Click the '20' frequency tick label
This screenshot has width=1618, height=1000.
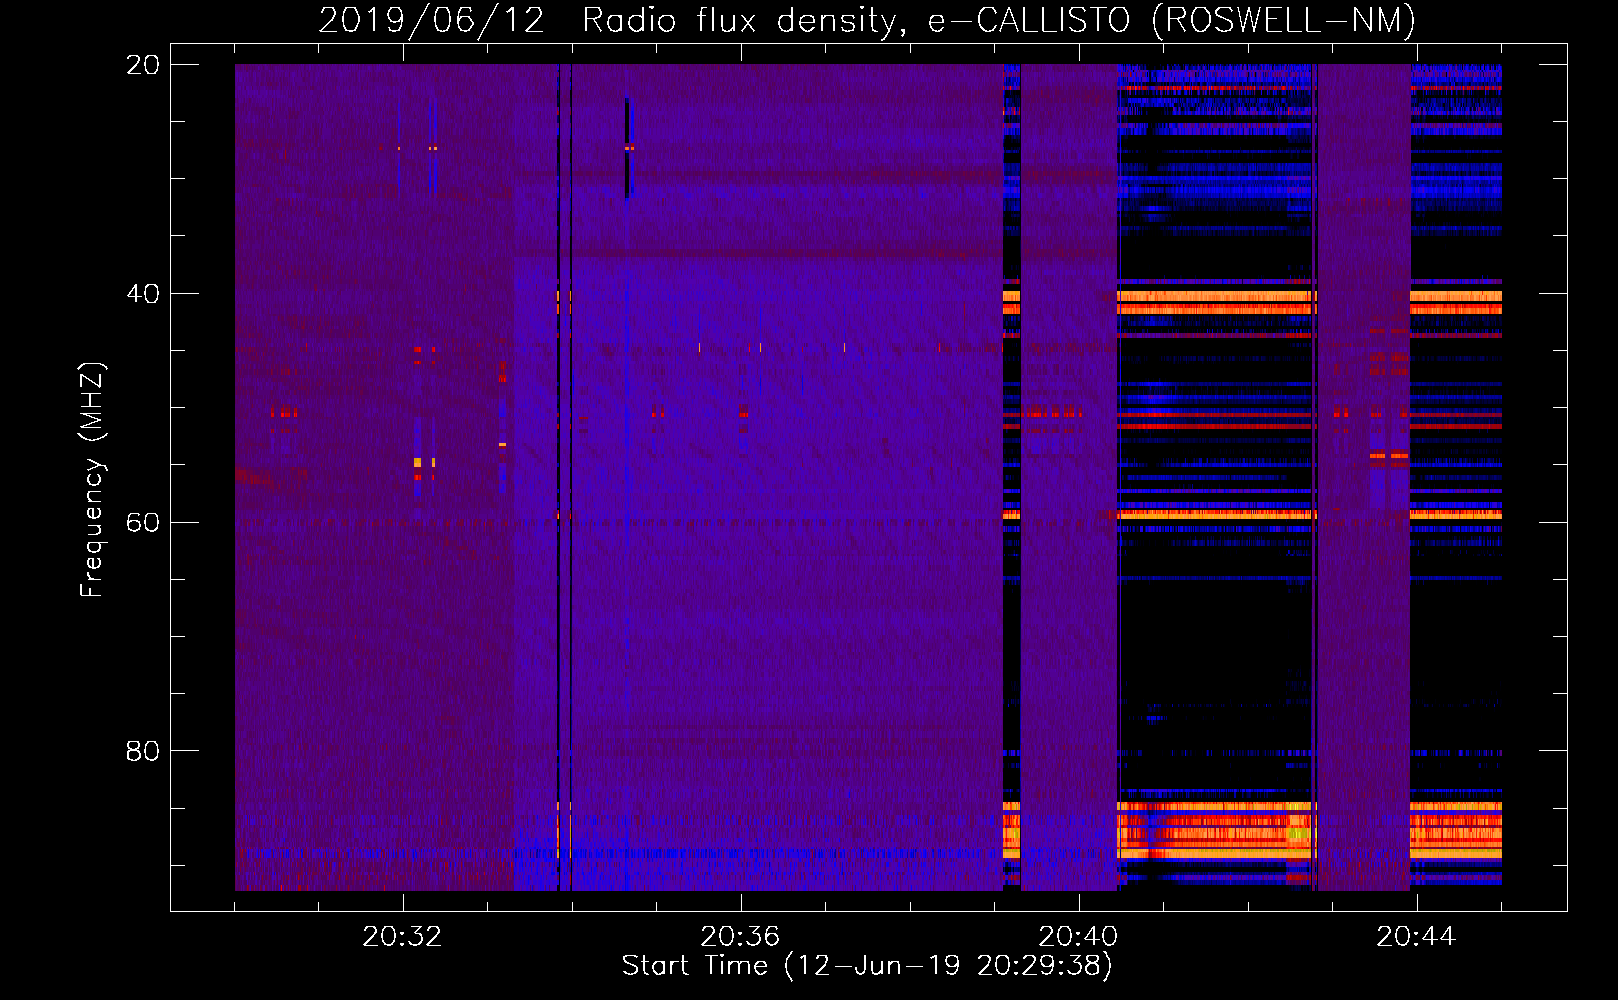point(142,65)
